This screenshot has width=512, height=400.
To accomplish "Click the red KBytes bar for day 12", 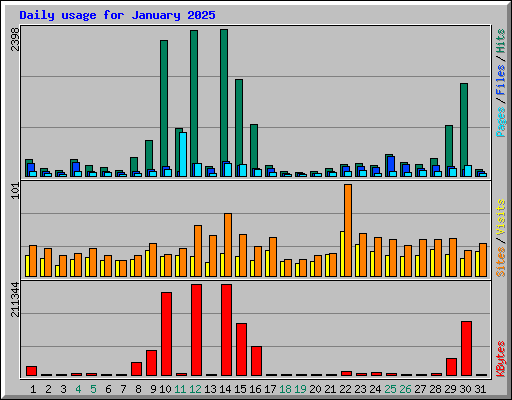I will pos(196,330).
